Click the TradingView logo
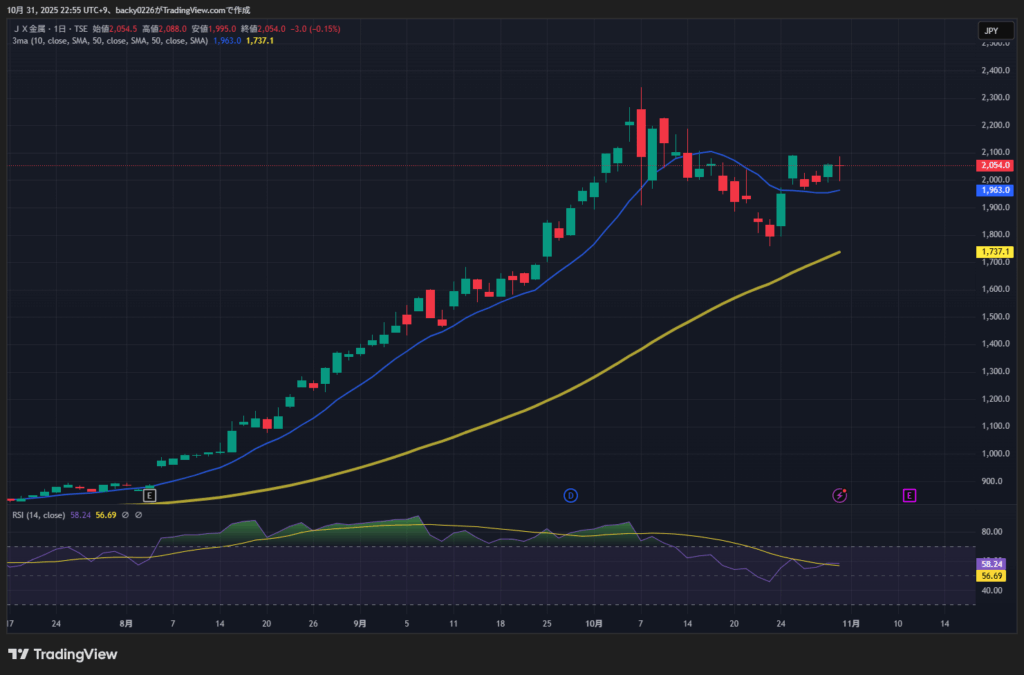Screen dimensions: 1024x675 click(63, 654)
